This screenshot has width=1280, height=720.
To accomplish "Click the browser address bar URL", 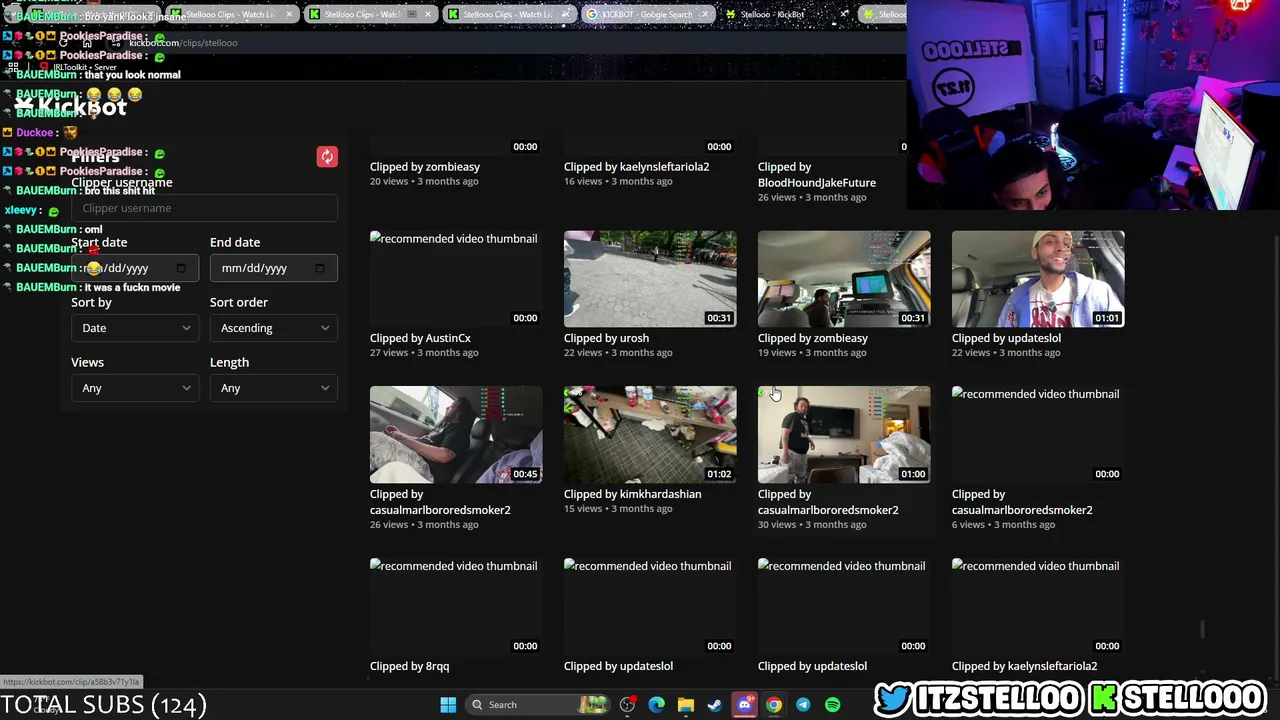I will click(x=183, y=43).
